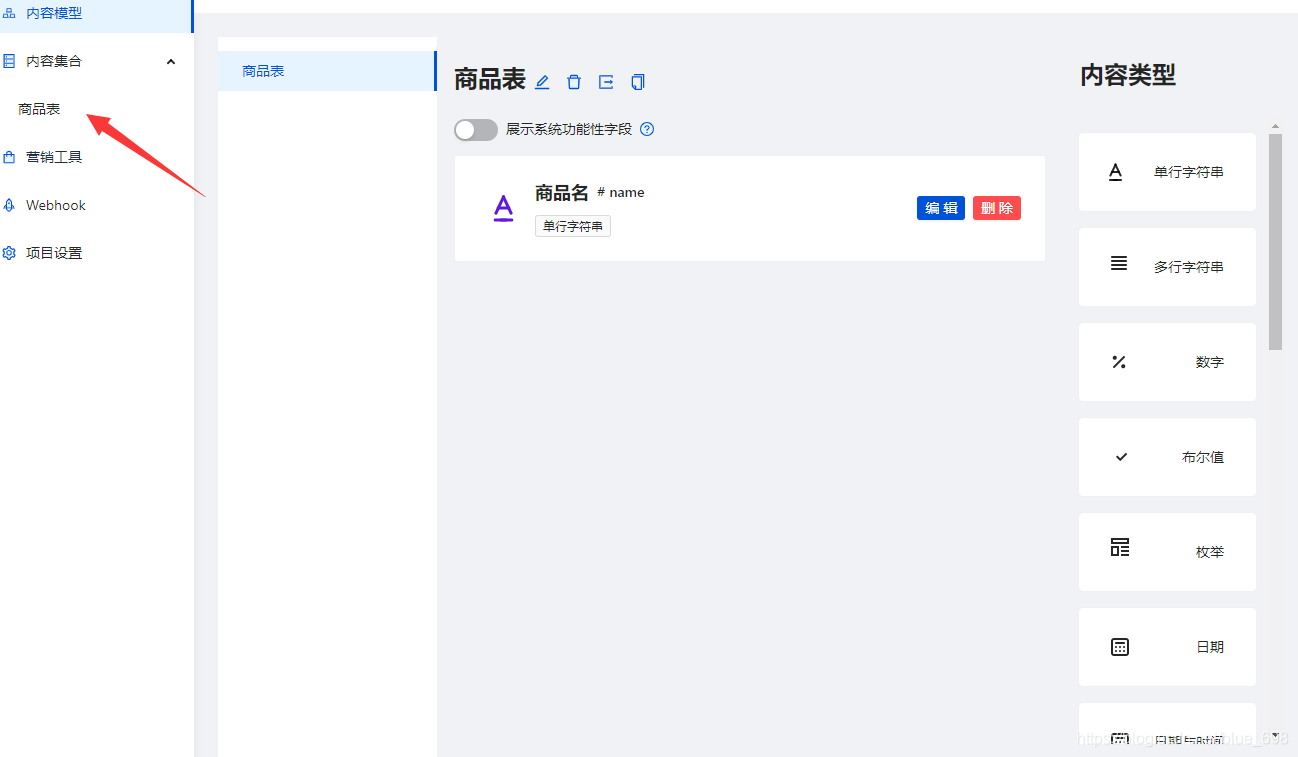The image size is (1298, 757).
Task: Click the content type list scrollbar thumb
Action: (1275, 242)
